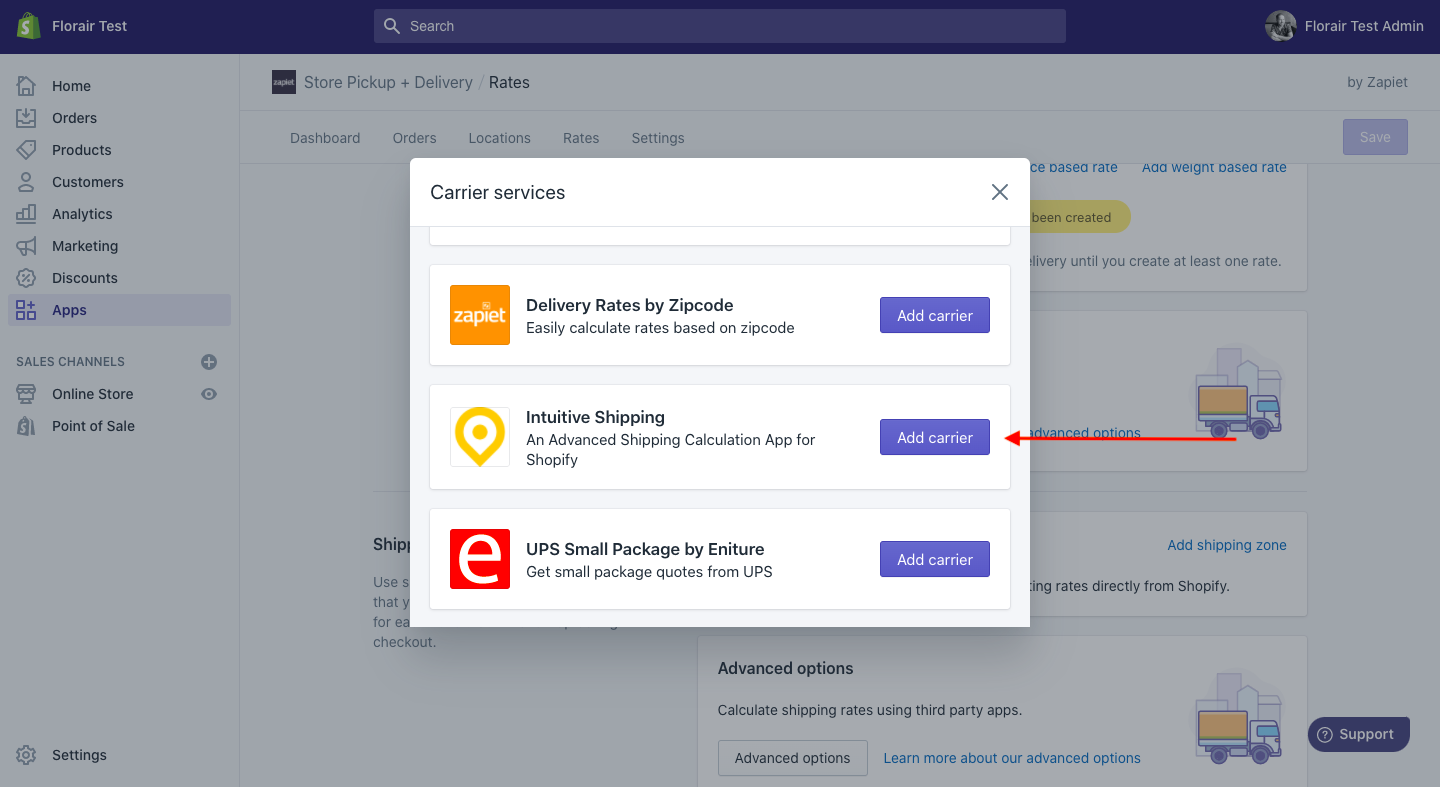Open the app Settings tab
The width and height of the screenshot is (1440, 787).
(658, 138)
